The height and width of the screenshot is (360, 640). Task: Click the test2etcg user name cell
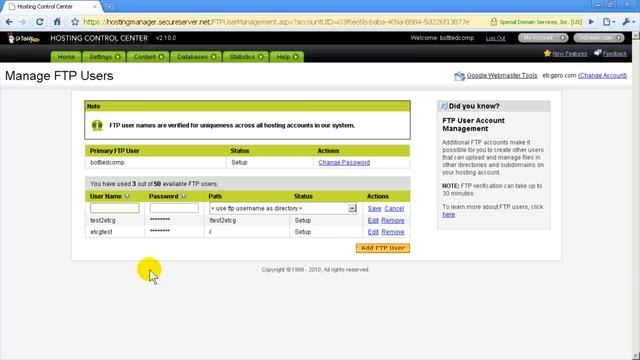pyautogui.click(x=114, y=220)
